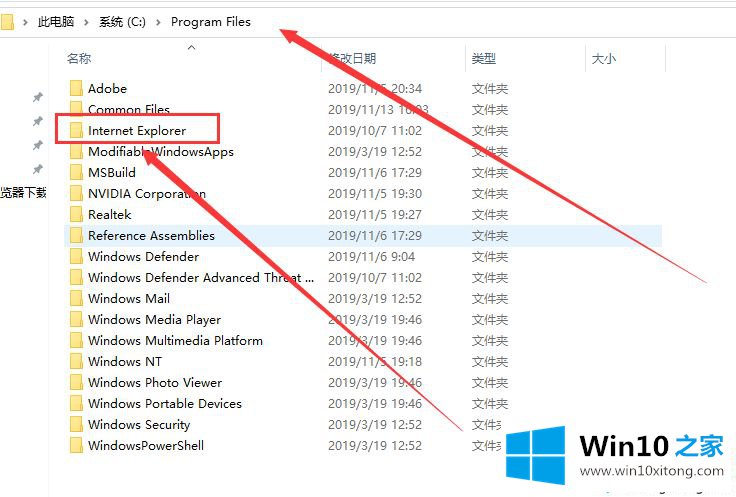
Task: Select Windows Multimedia Platform folder name
Action: [x=176, y=340]
